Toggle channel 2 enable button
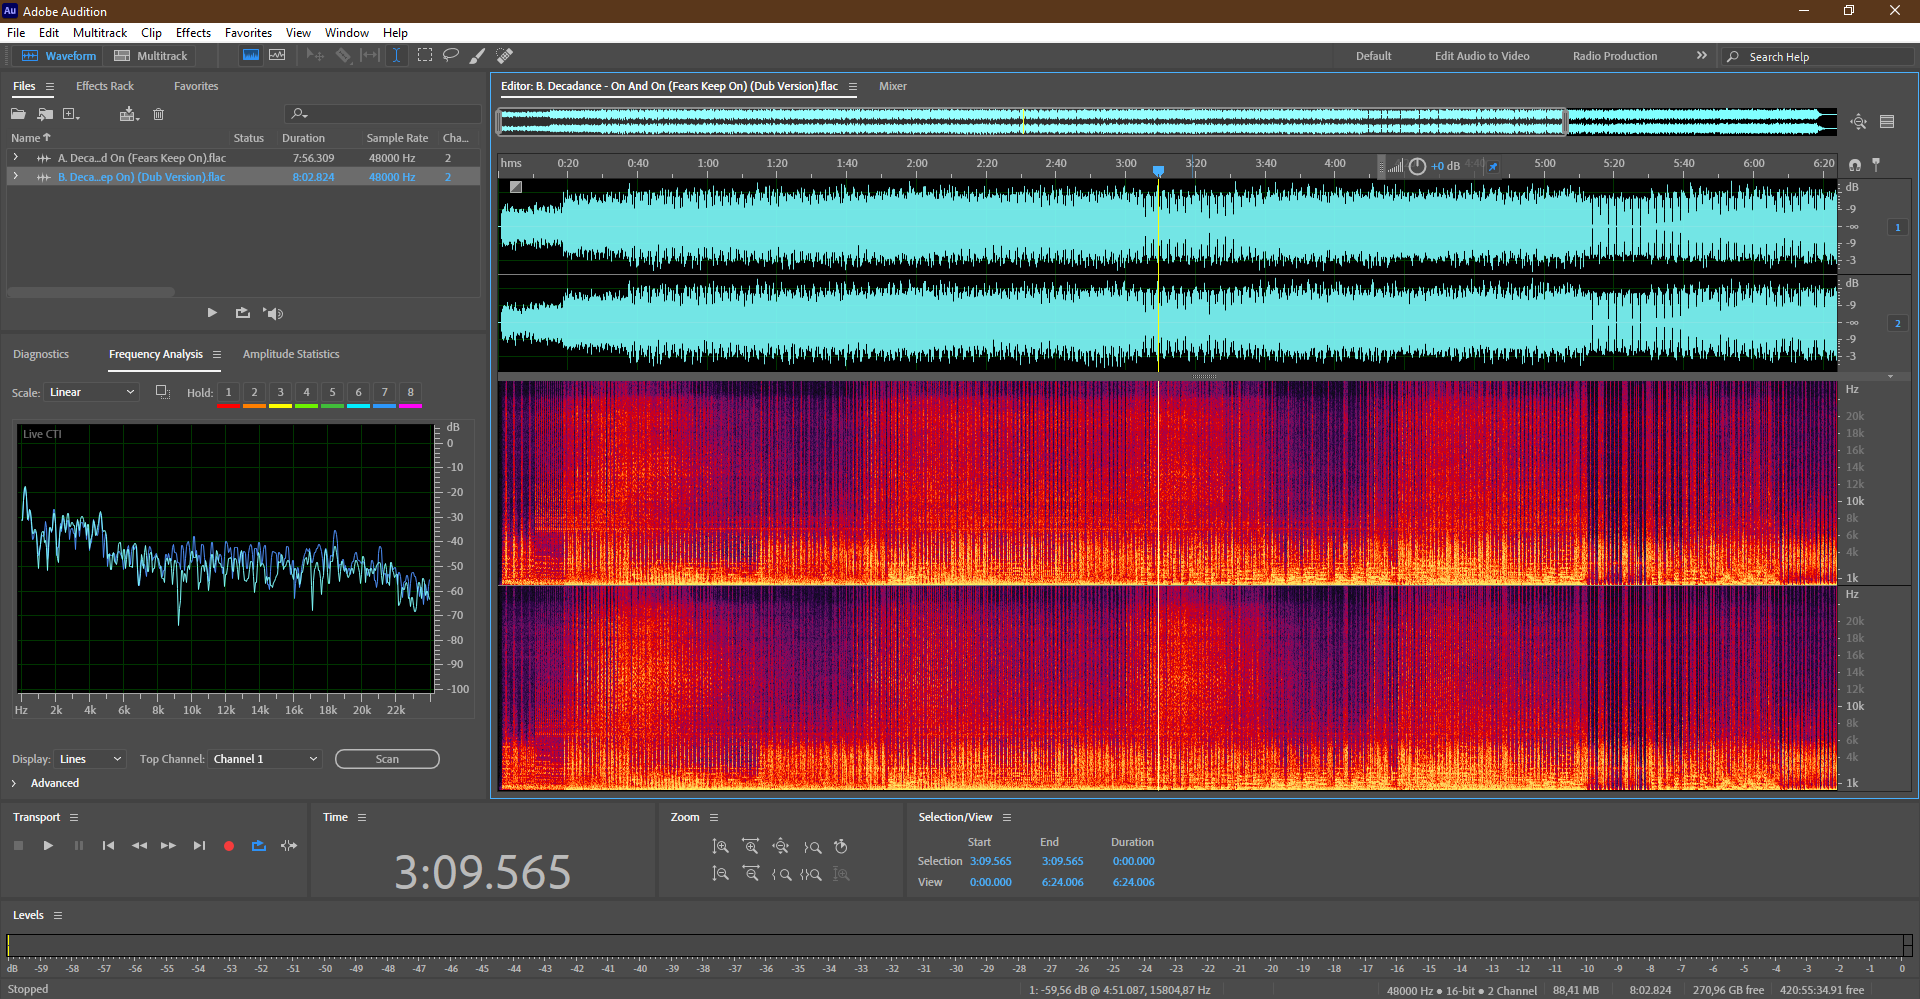This screenshot has height=999, width=1920. 1897,324
